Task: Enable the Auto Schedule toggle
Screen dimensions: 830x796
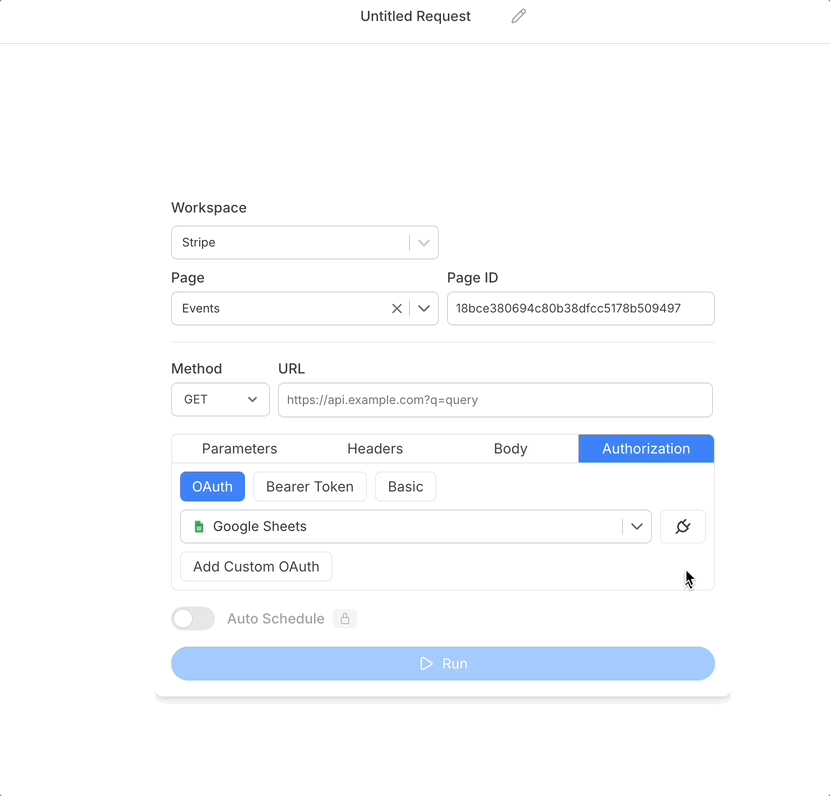Action: point(192,618)
